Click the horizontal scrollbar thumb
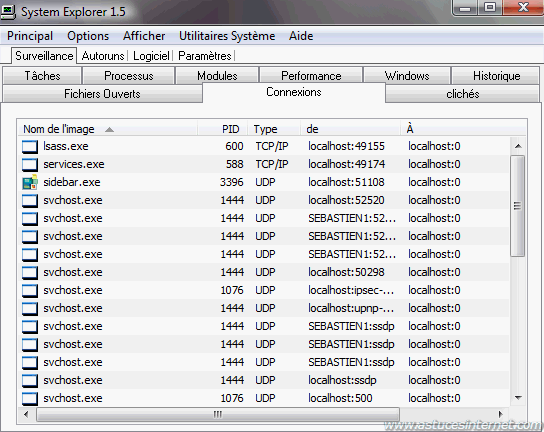Image resolution: width=544 pixels, height=432 pixels. [x=218, y=414]
